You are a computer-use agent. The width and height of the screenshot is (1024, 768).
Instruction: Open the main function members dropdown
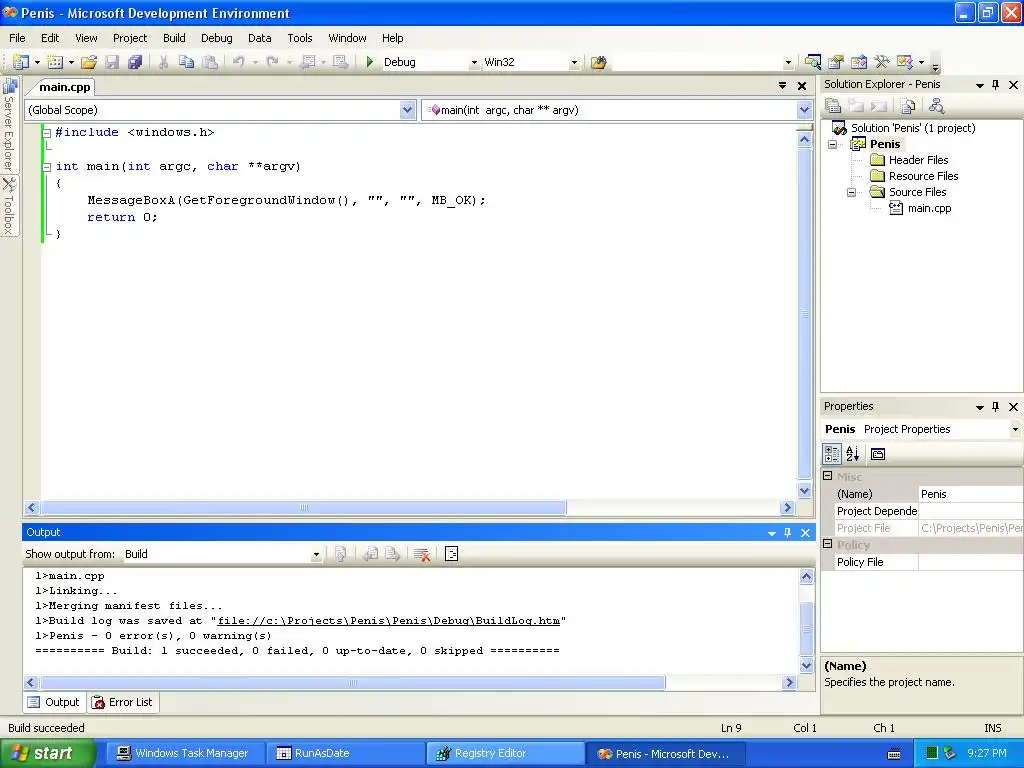(805, 110)
